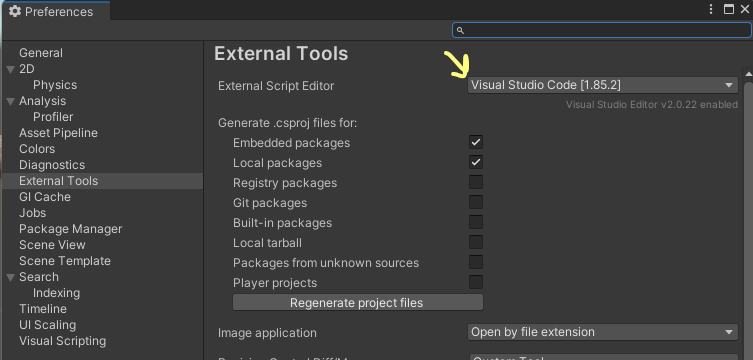Collapse the Analysis category arrow
The height and width of the screenshot is (360, 753).
(x=11, y=102)
